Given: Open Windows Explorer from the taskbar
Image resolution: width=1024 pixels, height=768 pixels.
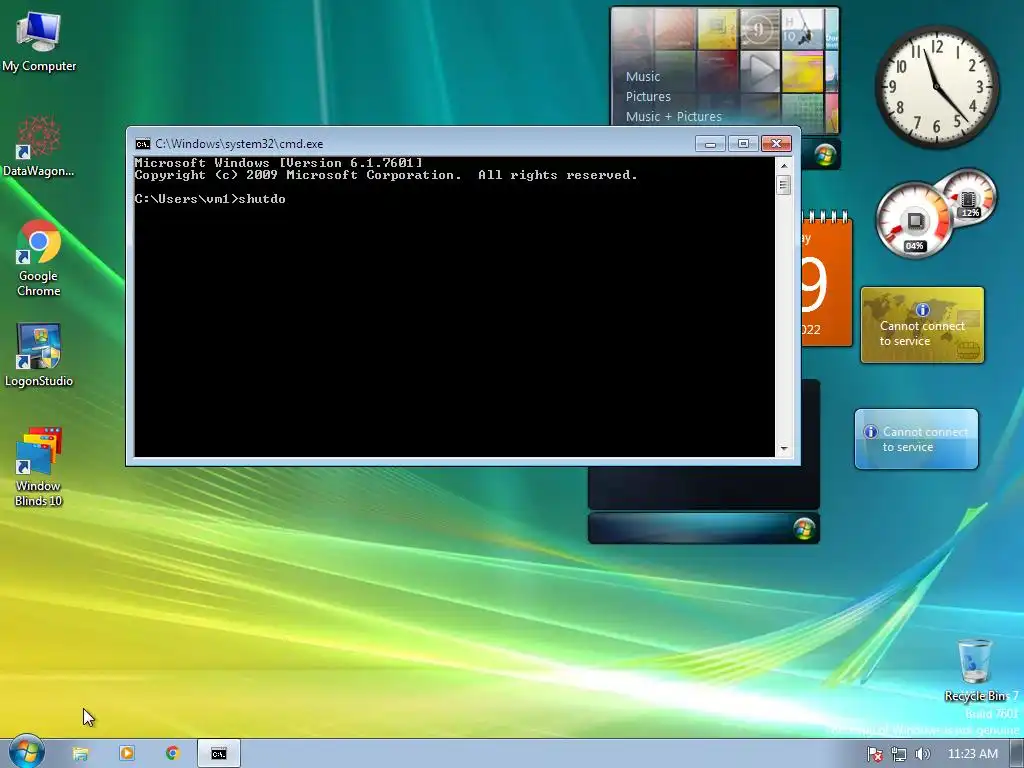Looking at the screenshot, I should [80, 754].
